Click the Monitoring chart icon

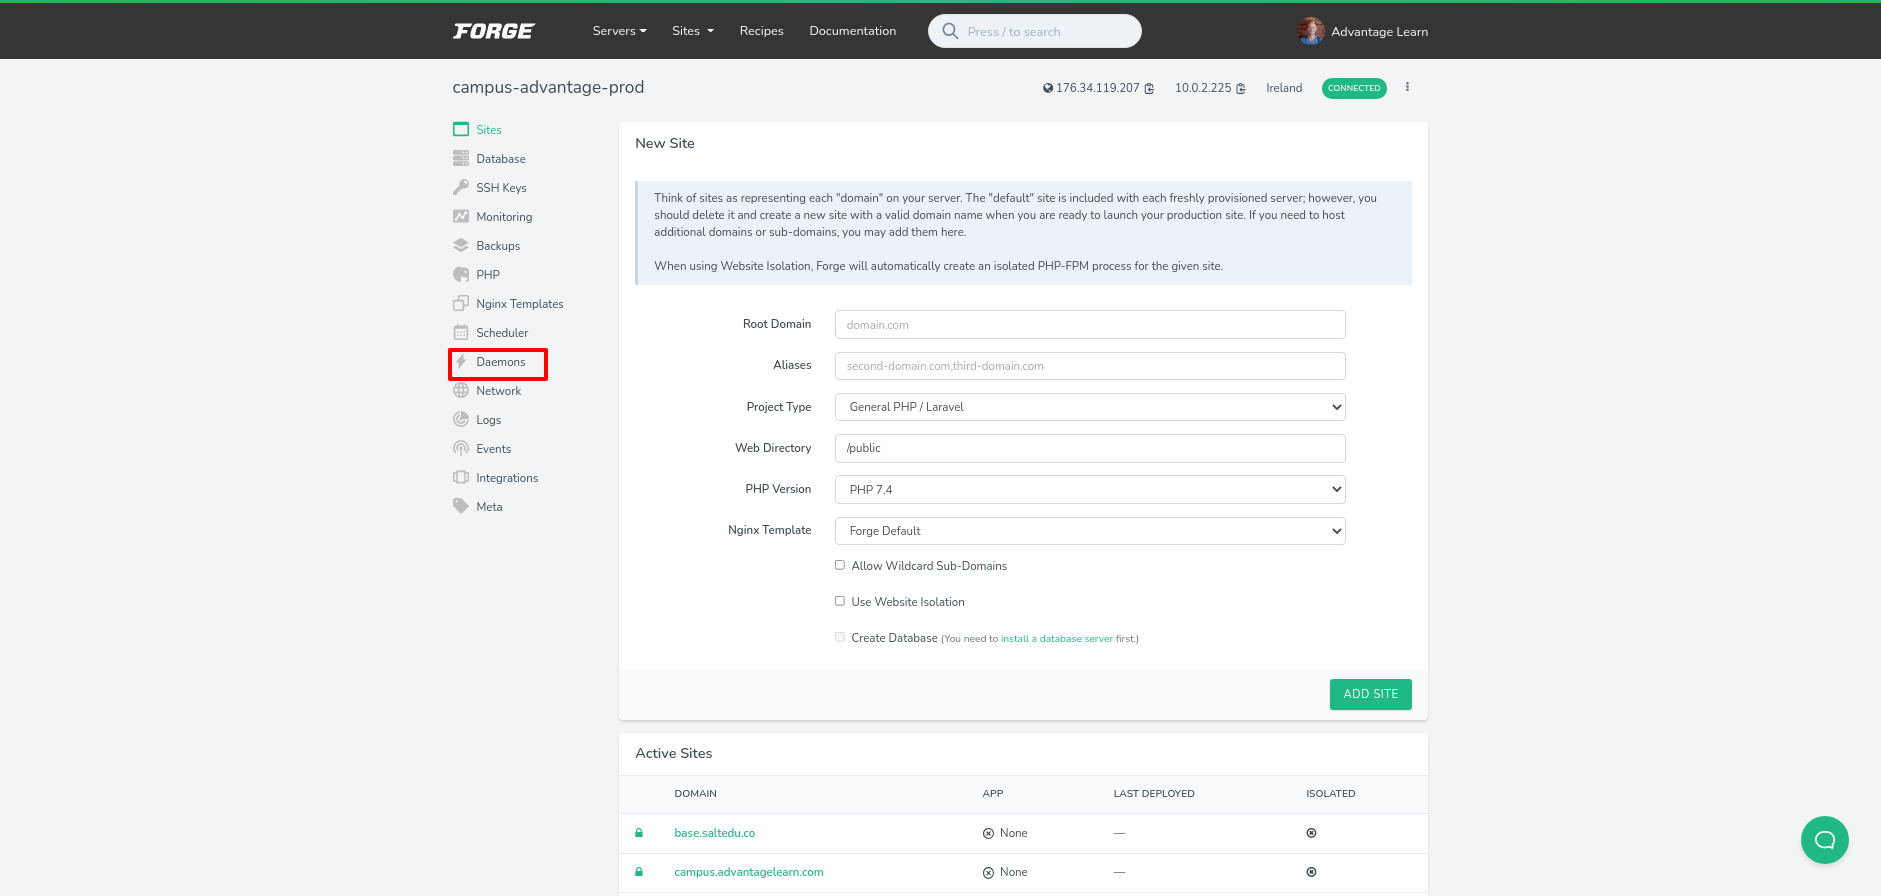click(x=461, y=216)
